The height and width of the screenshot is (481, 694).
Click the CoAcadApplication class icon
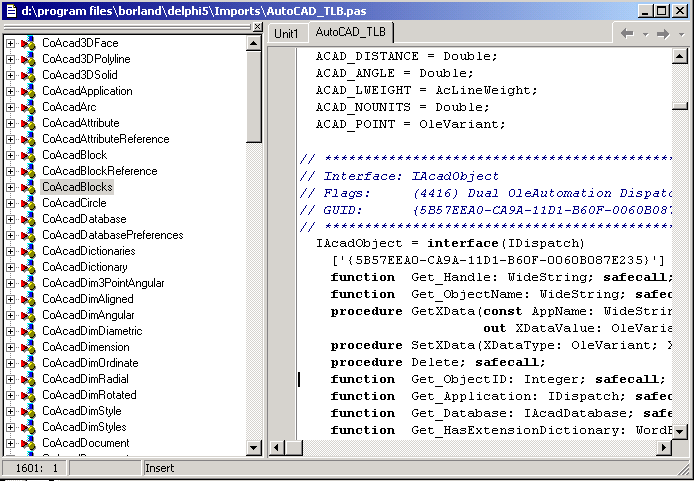tap(28, 91)
